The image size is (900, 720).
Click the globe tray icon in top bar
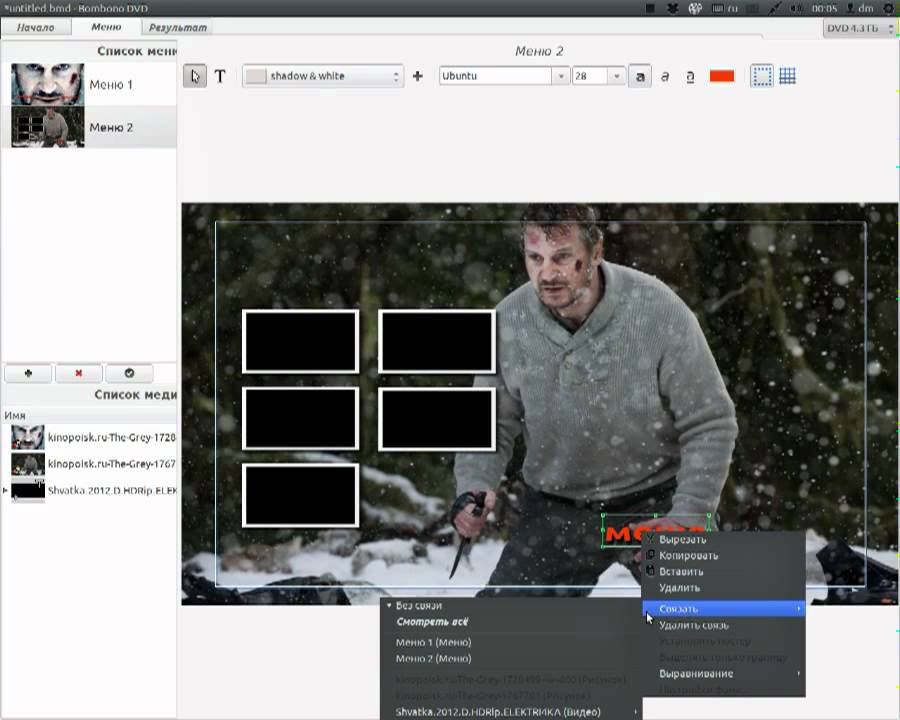pyautogui.click(x=695, y=8)
